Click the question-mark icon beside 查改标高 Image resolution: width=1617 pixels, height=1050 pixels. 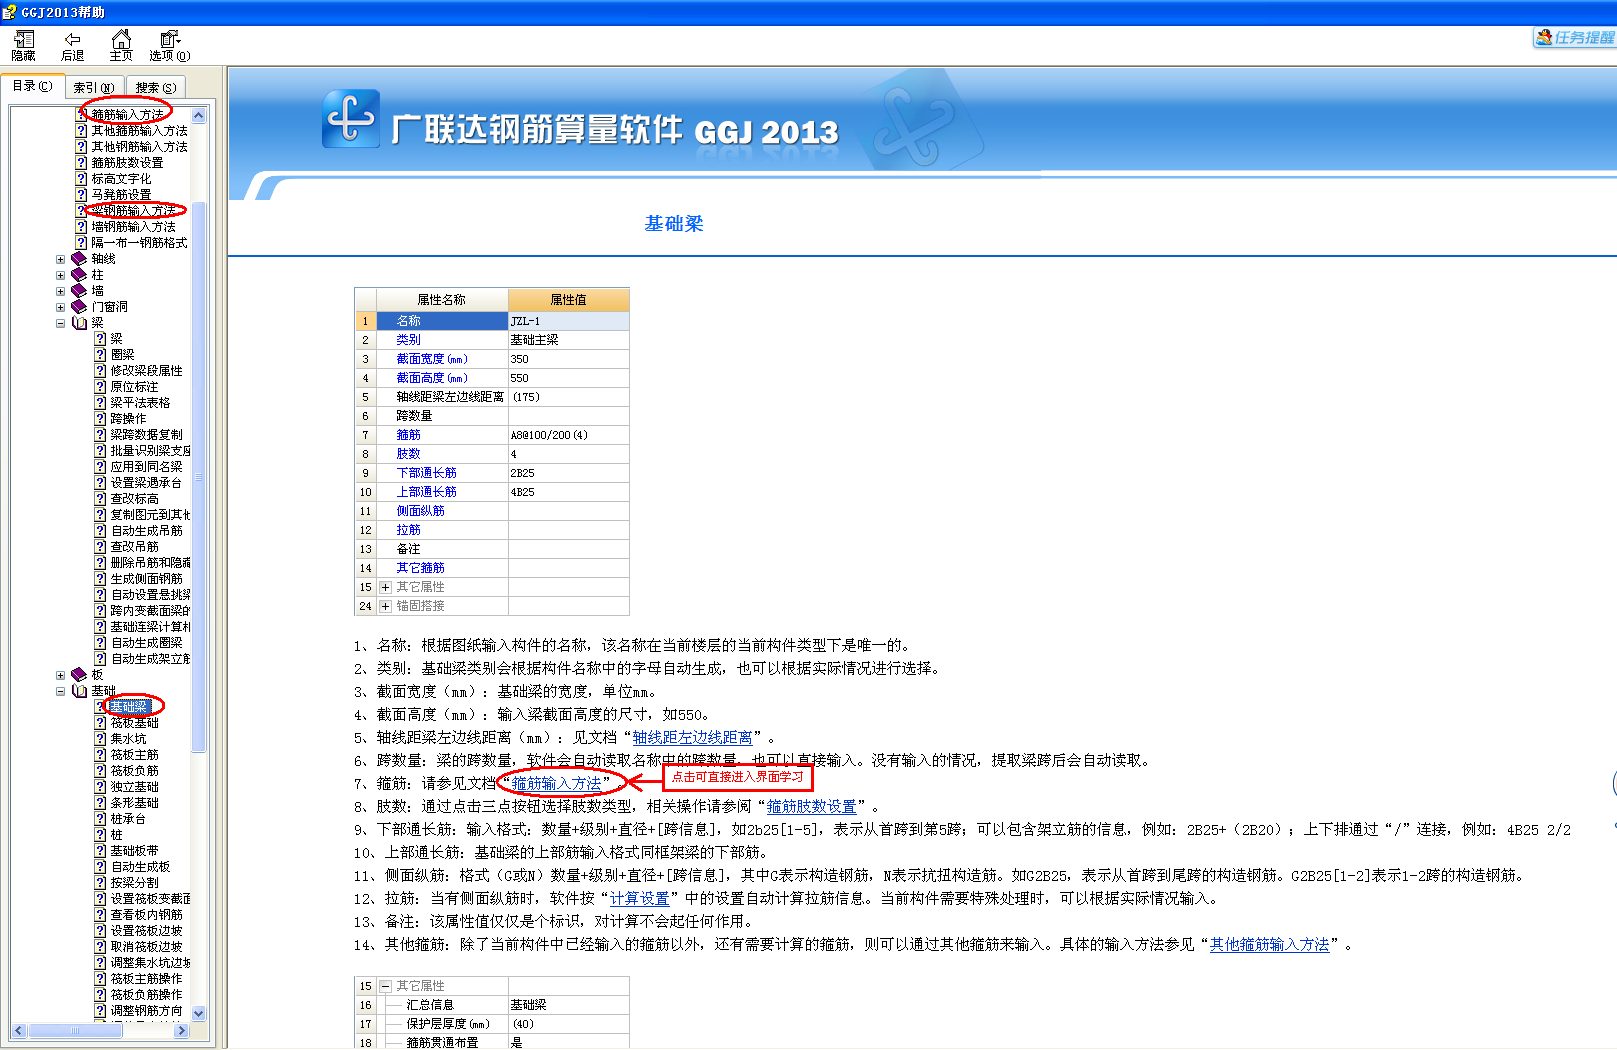coord(100,499)
